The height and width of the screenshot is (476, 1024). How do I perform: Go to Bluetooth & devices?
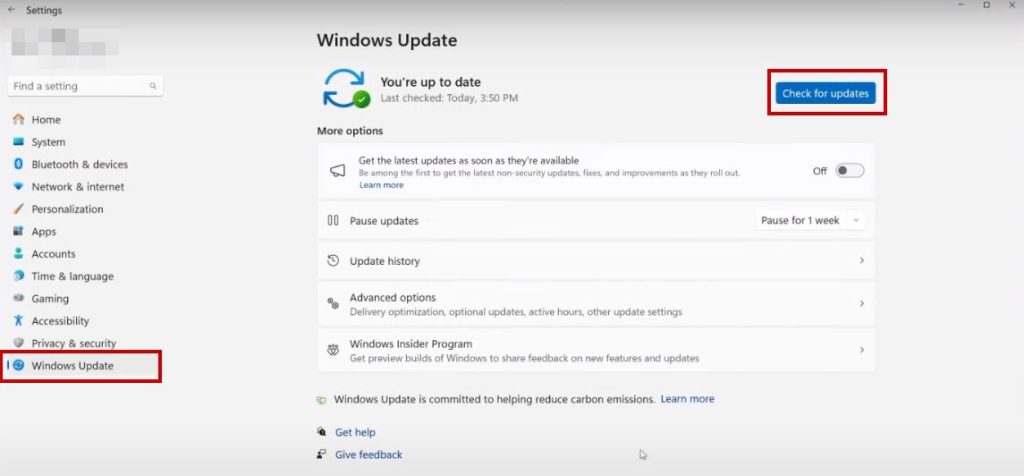click(80, 164)
